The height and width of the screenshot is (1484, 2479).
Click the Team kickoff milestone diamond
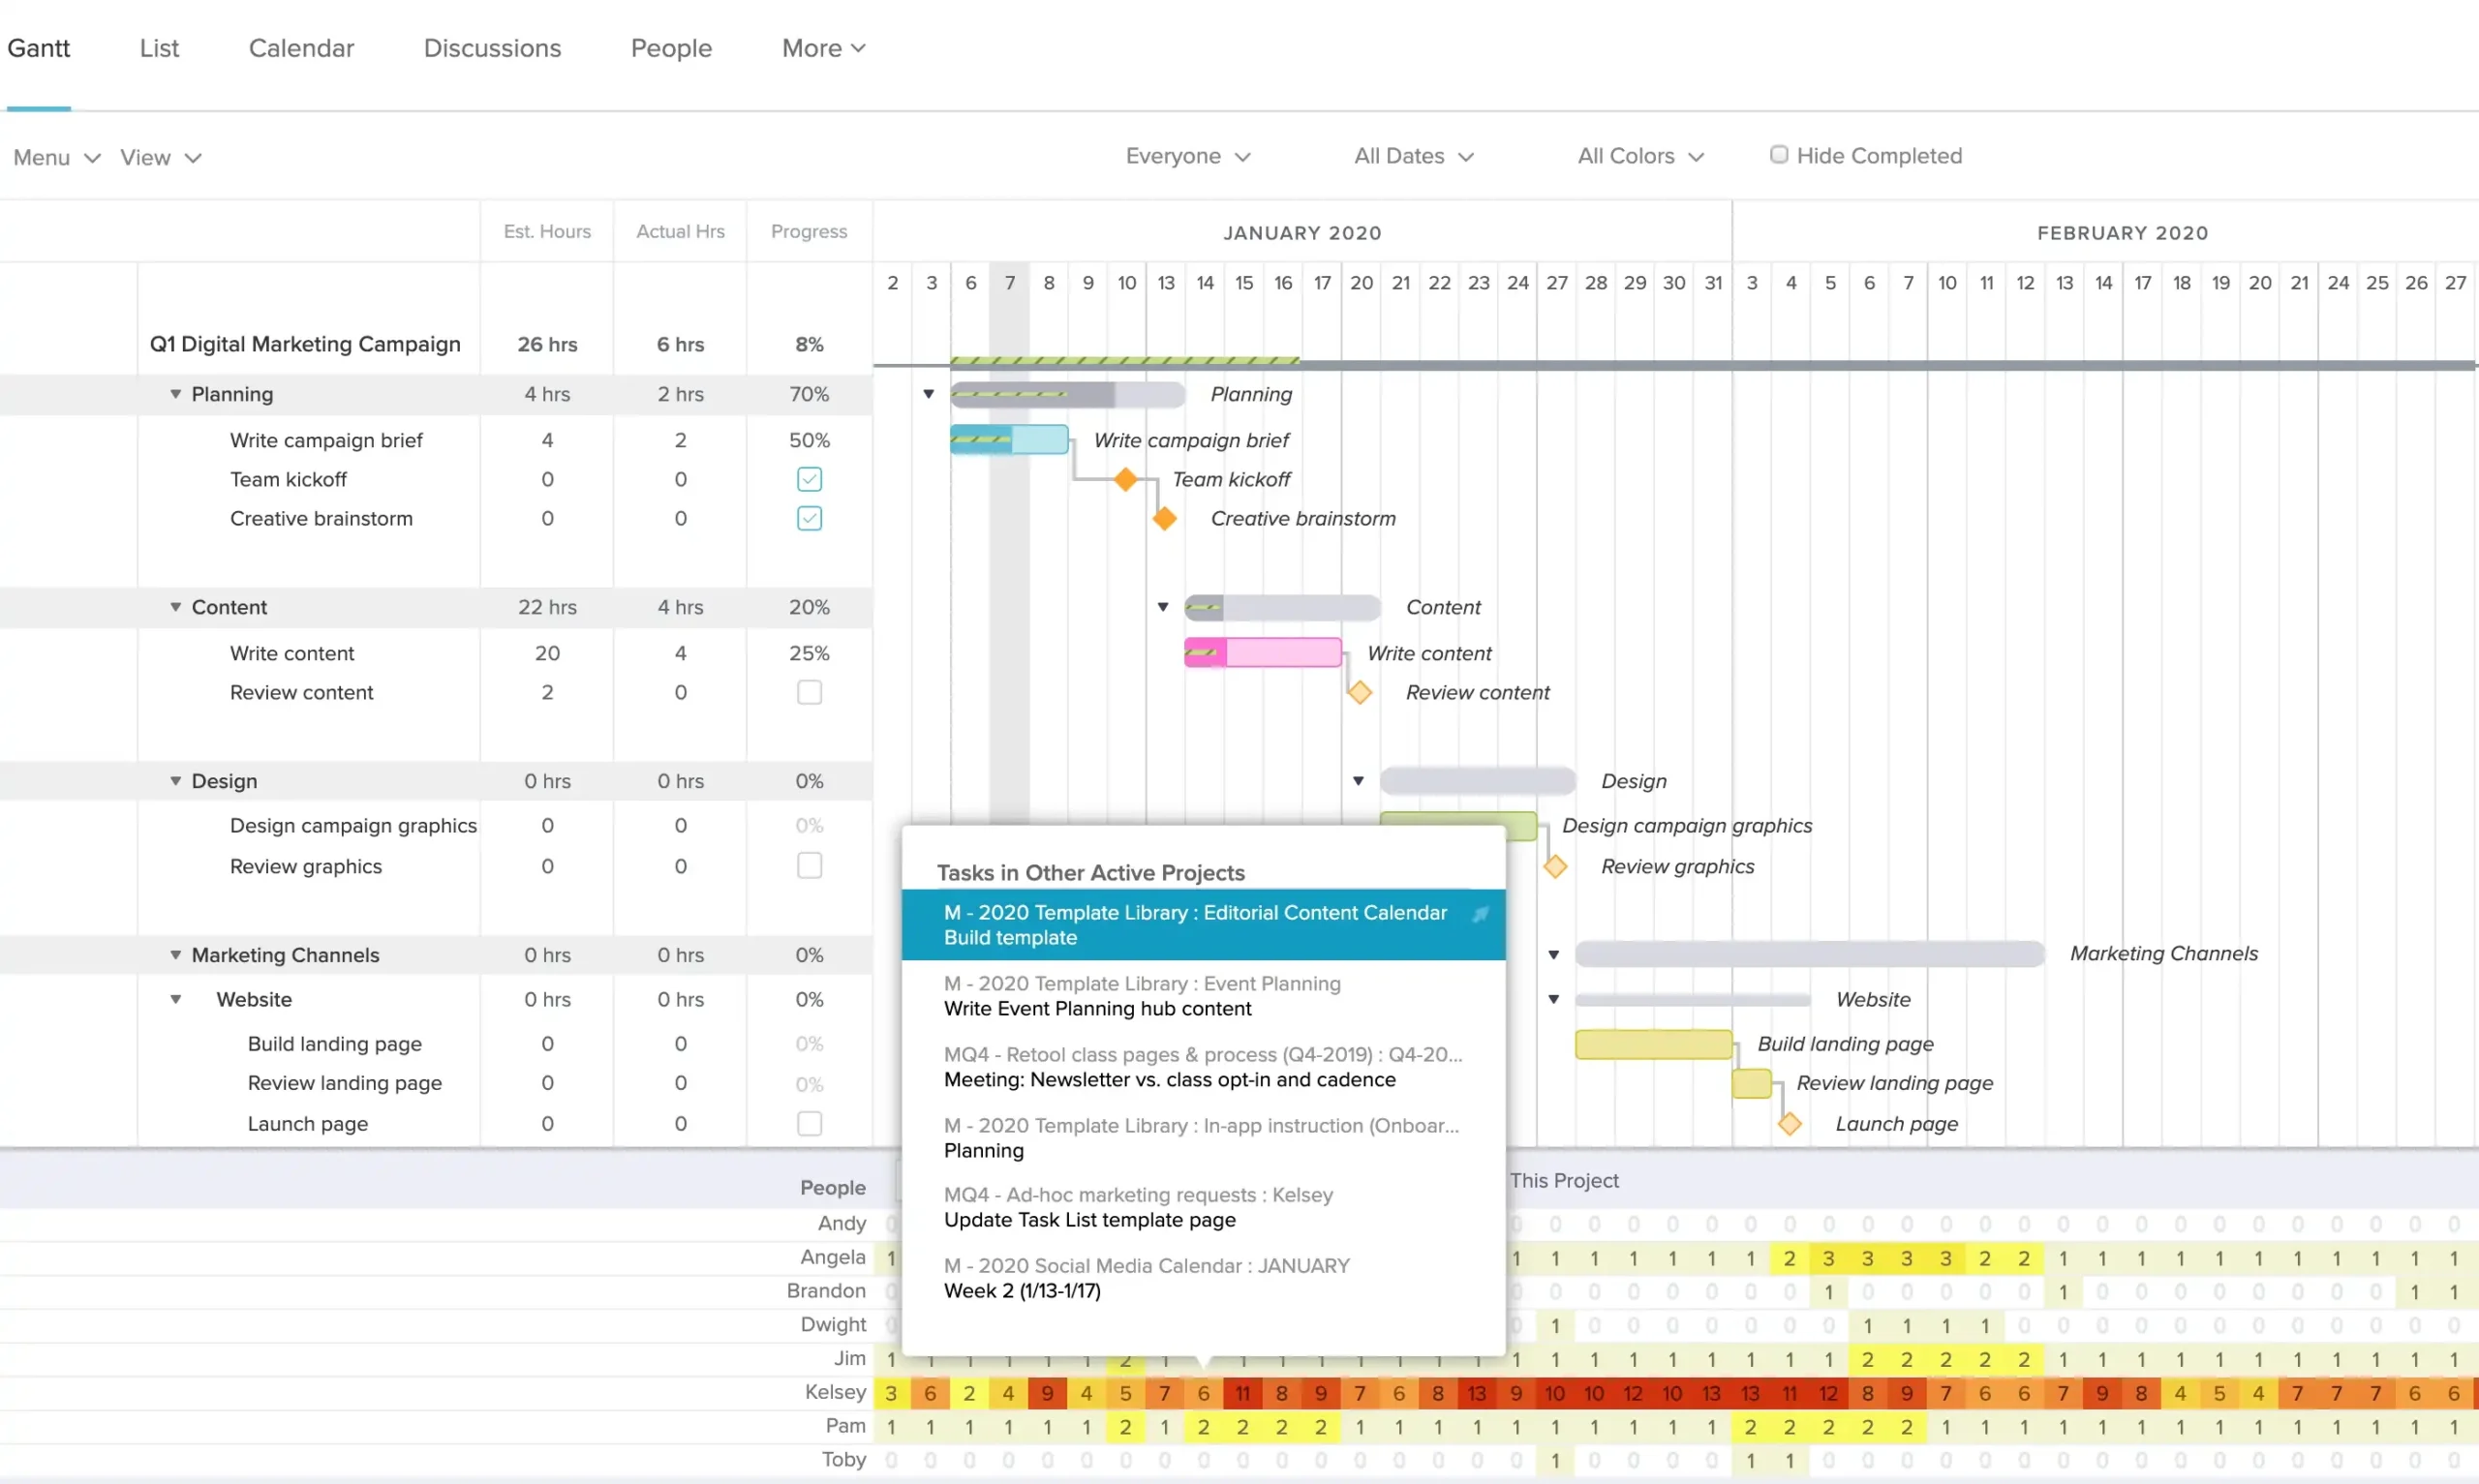(x=1127, y=479)
